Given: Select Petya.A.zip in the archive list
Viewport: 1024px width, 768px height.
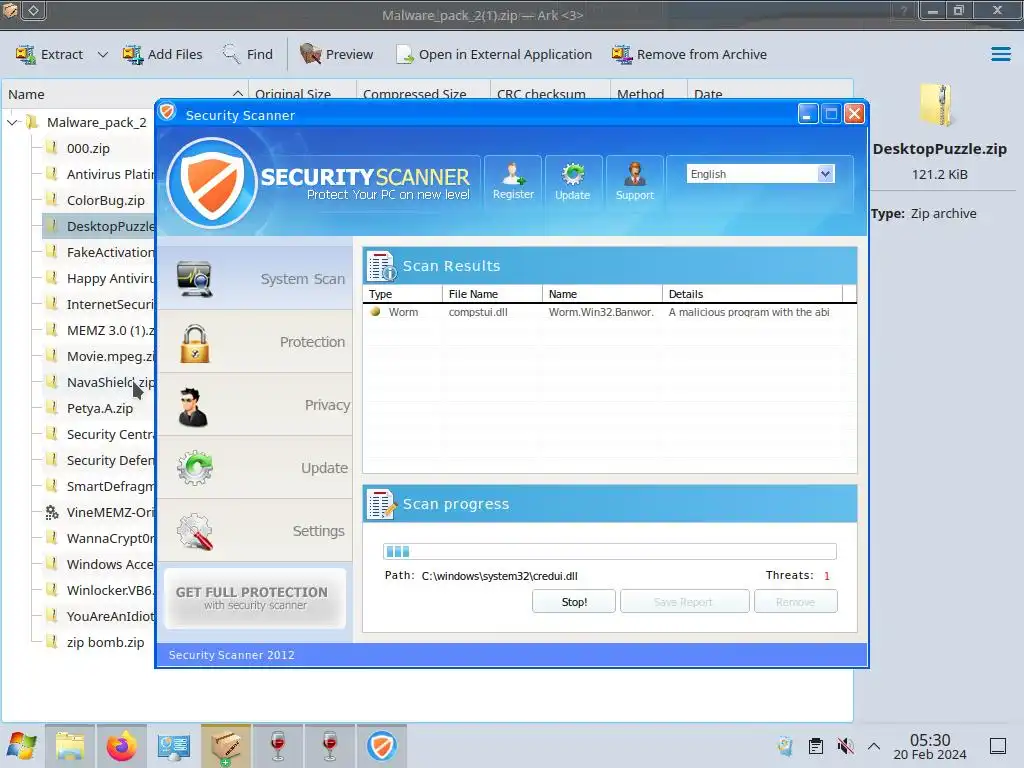Looking at the screenshot, I should (99, 408).
